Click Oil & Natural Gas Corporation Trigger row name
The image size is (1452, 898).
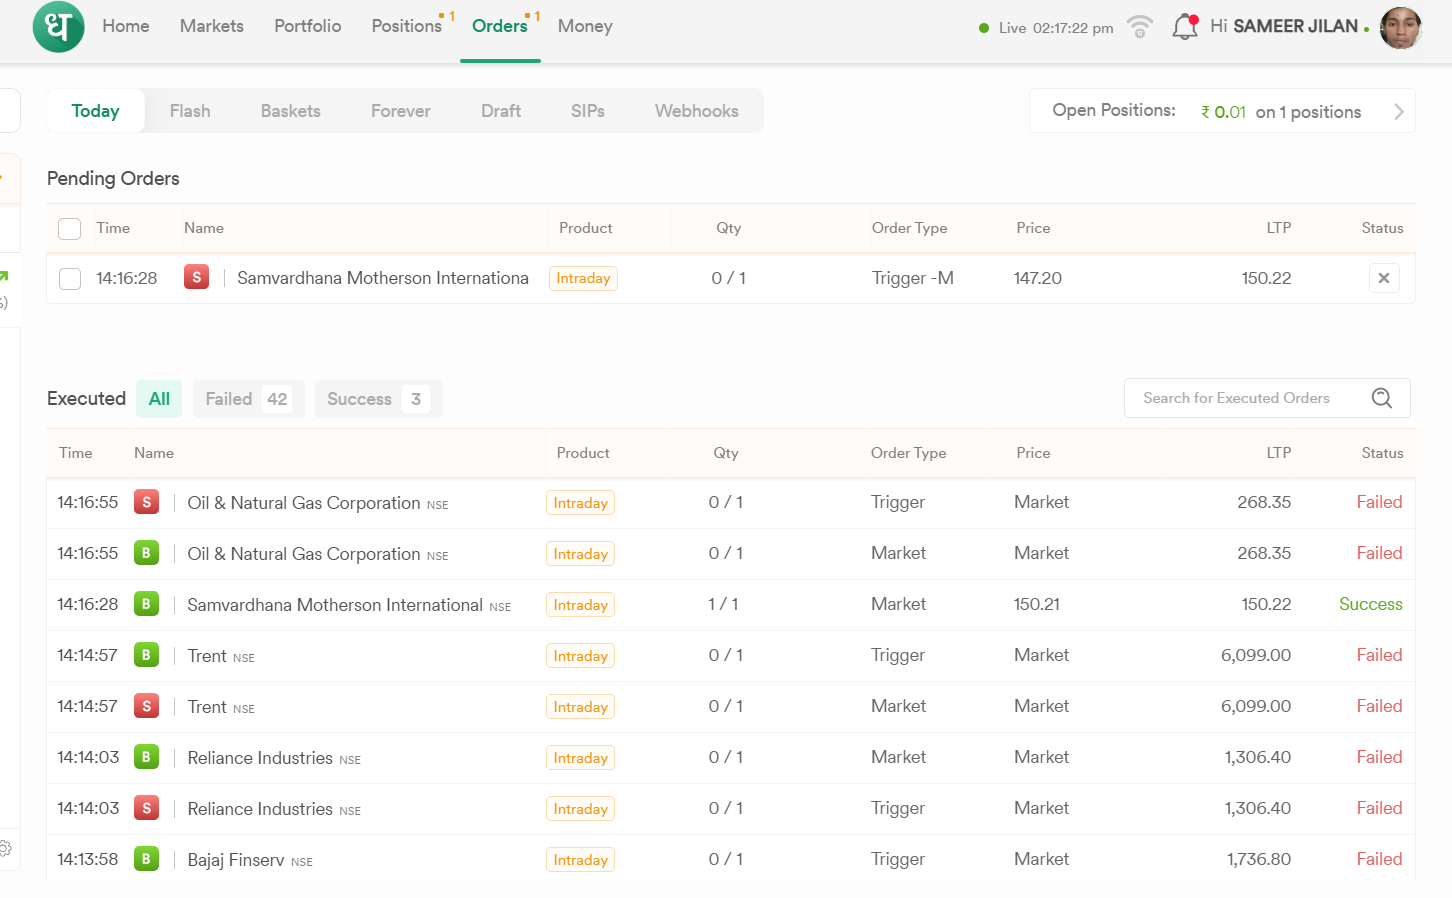pyautogui.click(x=304, y=503)
